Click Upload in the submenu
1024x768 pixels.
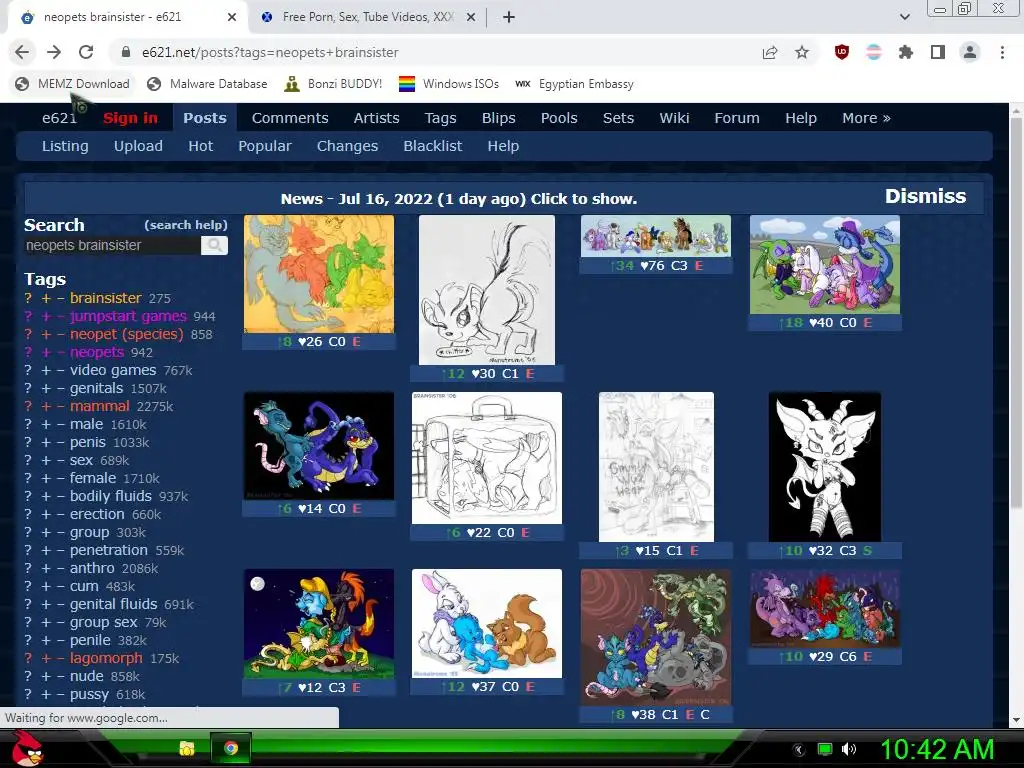pos(138,146)
